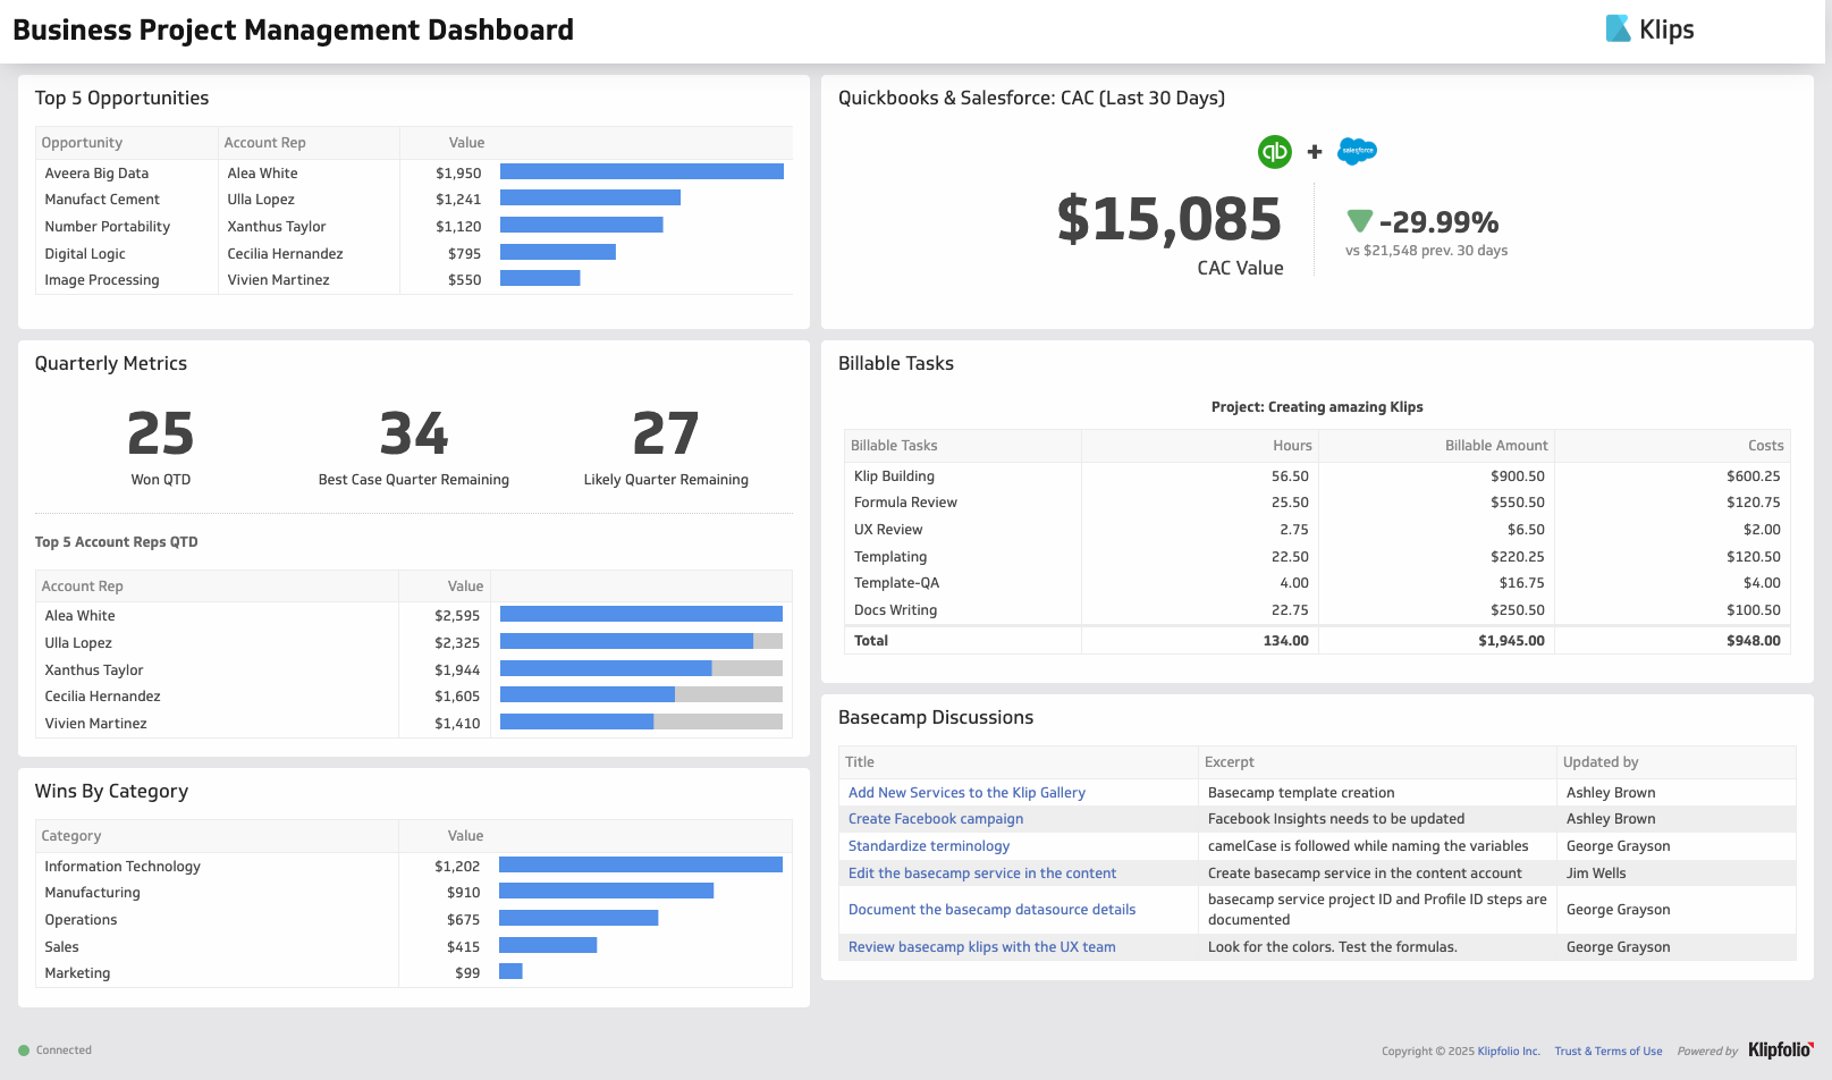Click the Template-QA task name
This screenshot has width=1832, height=1080.
tap(896, 582)
